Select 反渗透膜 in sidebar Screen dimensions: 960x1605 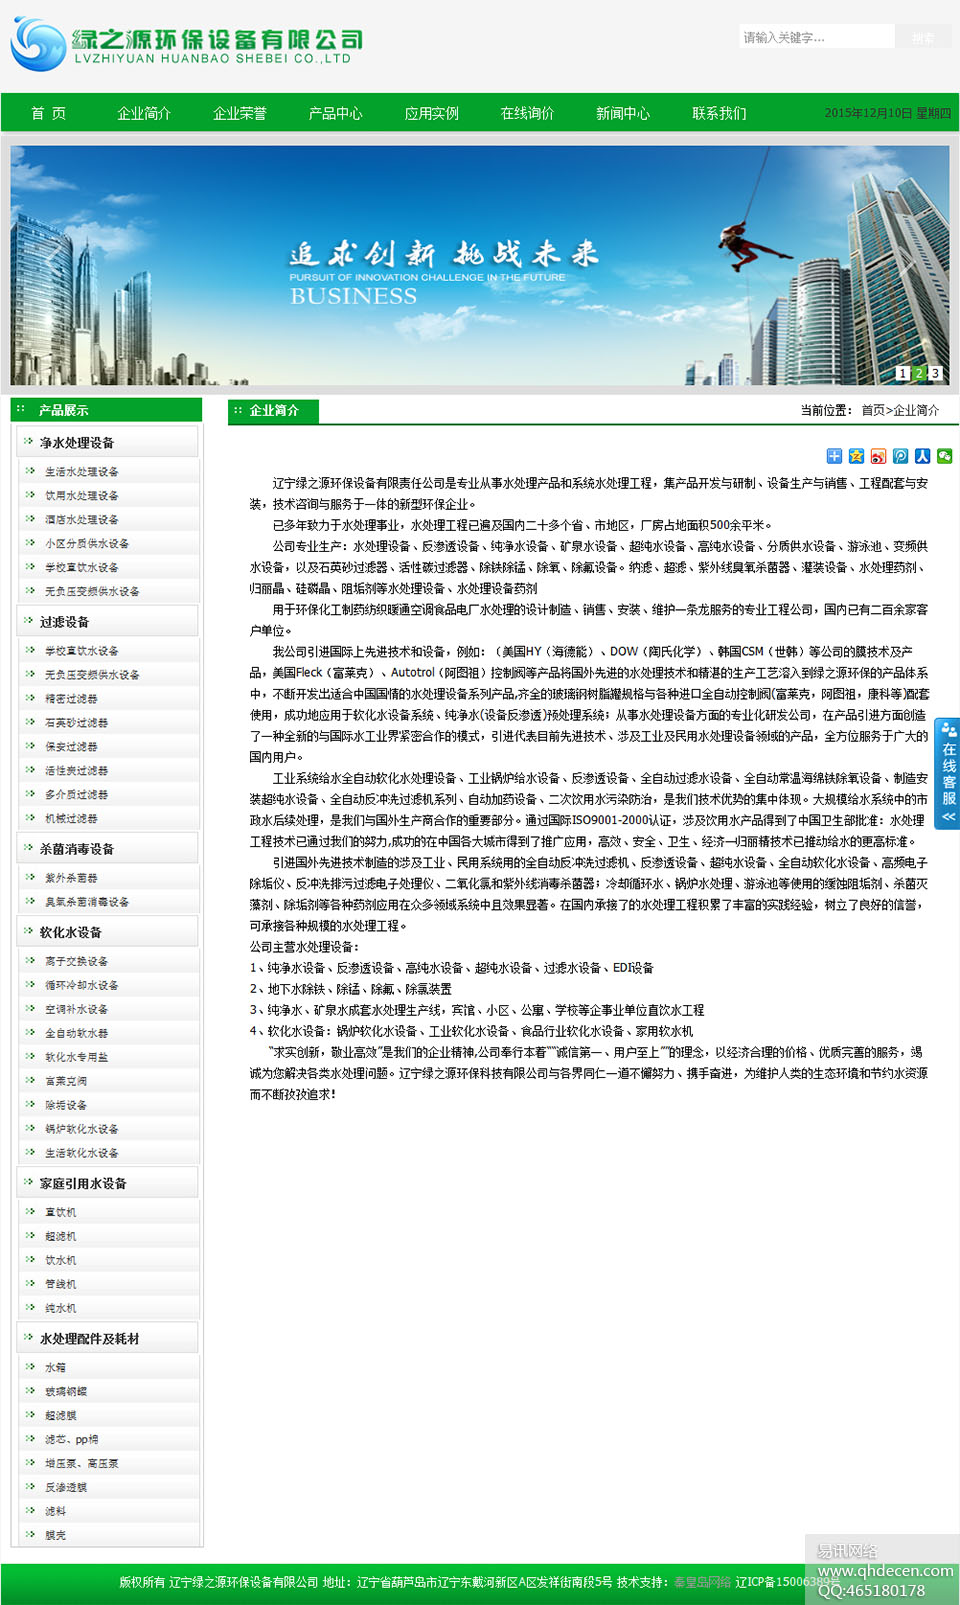[66, 1487]
